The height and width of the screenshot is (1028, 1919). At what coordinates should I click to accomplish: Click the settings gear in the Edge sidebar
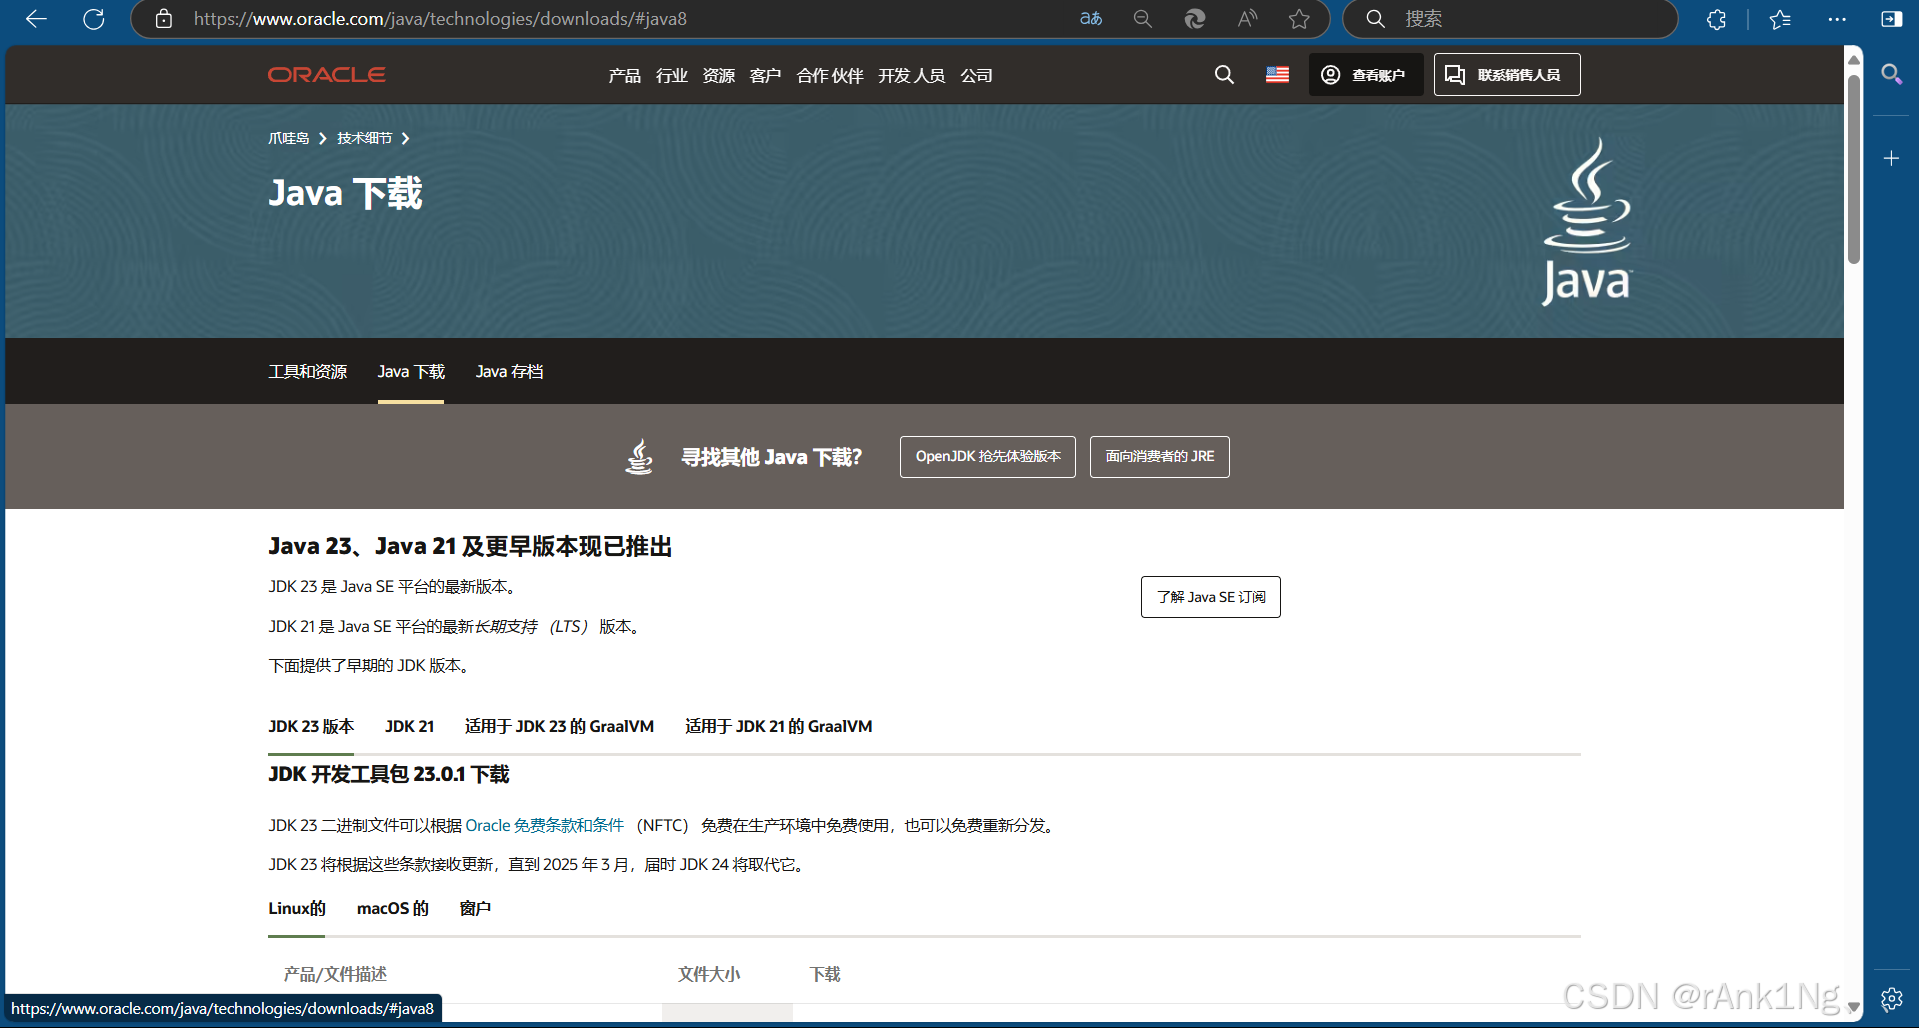[1891, 999]
